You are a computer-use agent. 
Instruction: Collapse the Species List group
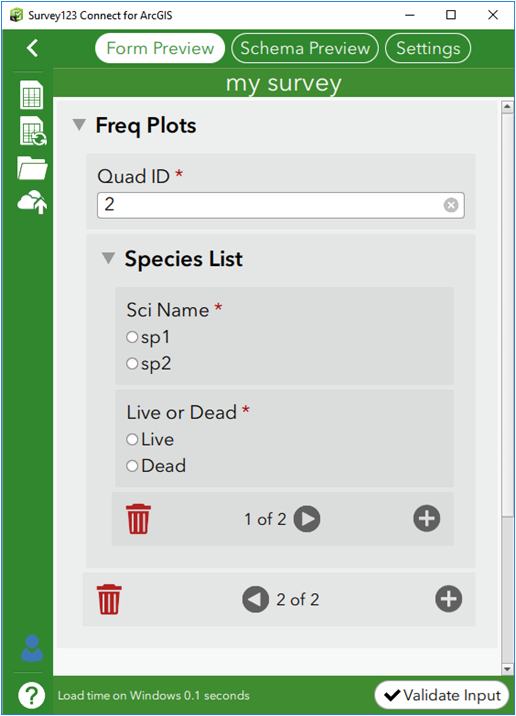click(108, 258)
